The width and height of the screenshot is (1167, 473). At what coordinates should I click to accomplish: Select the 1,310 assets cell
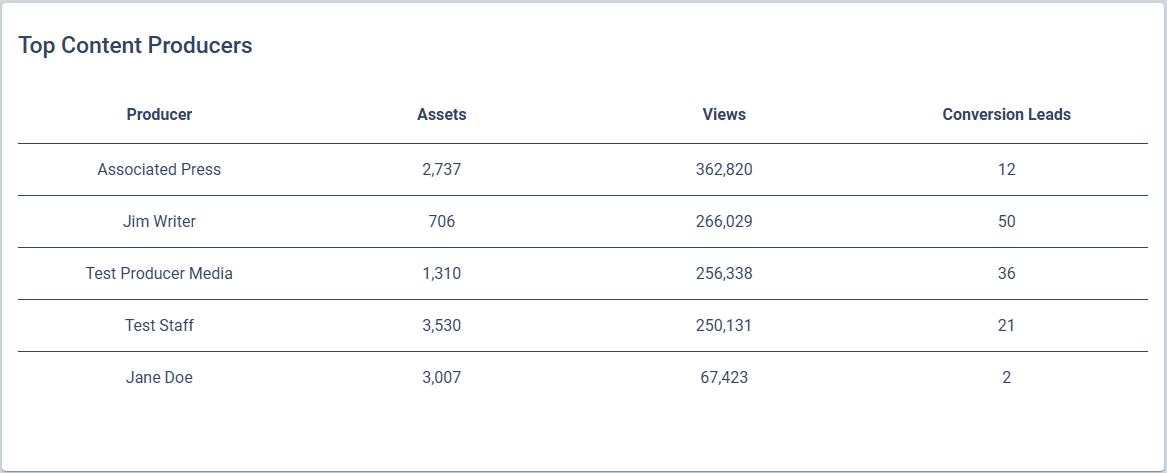(442, 274)
